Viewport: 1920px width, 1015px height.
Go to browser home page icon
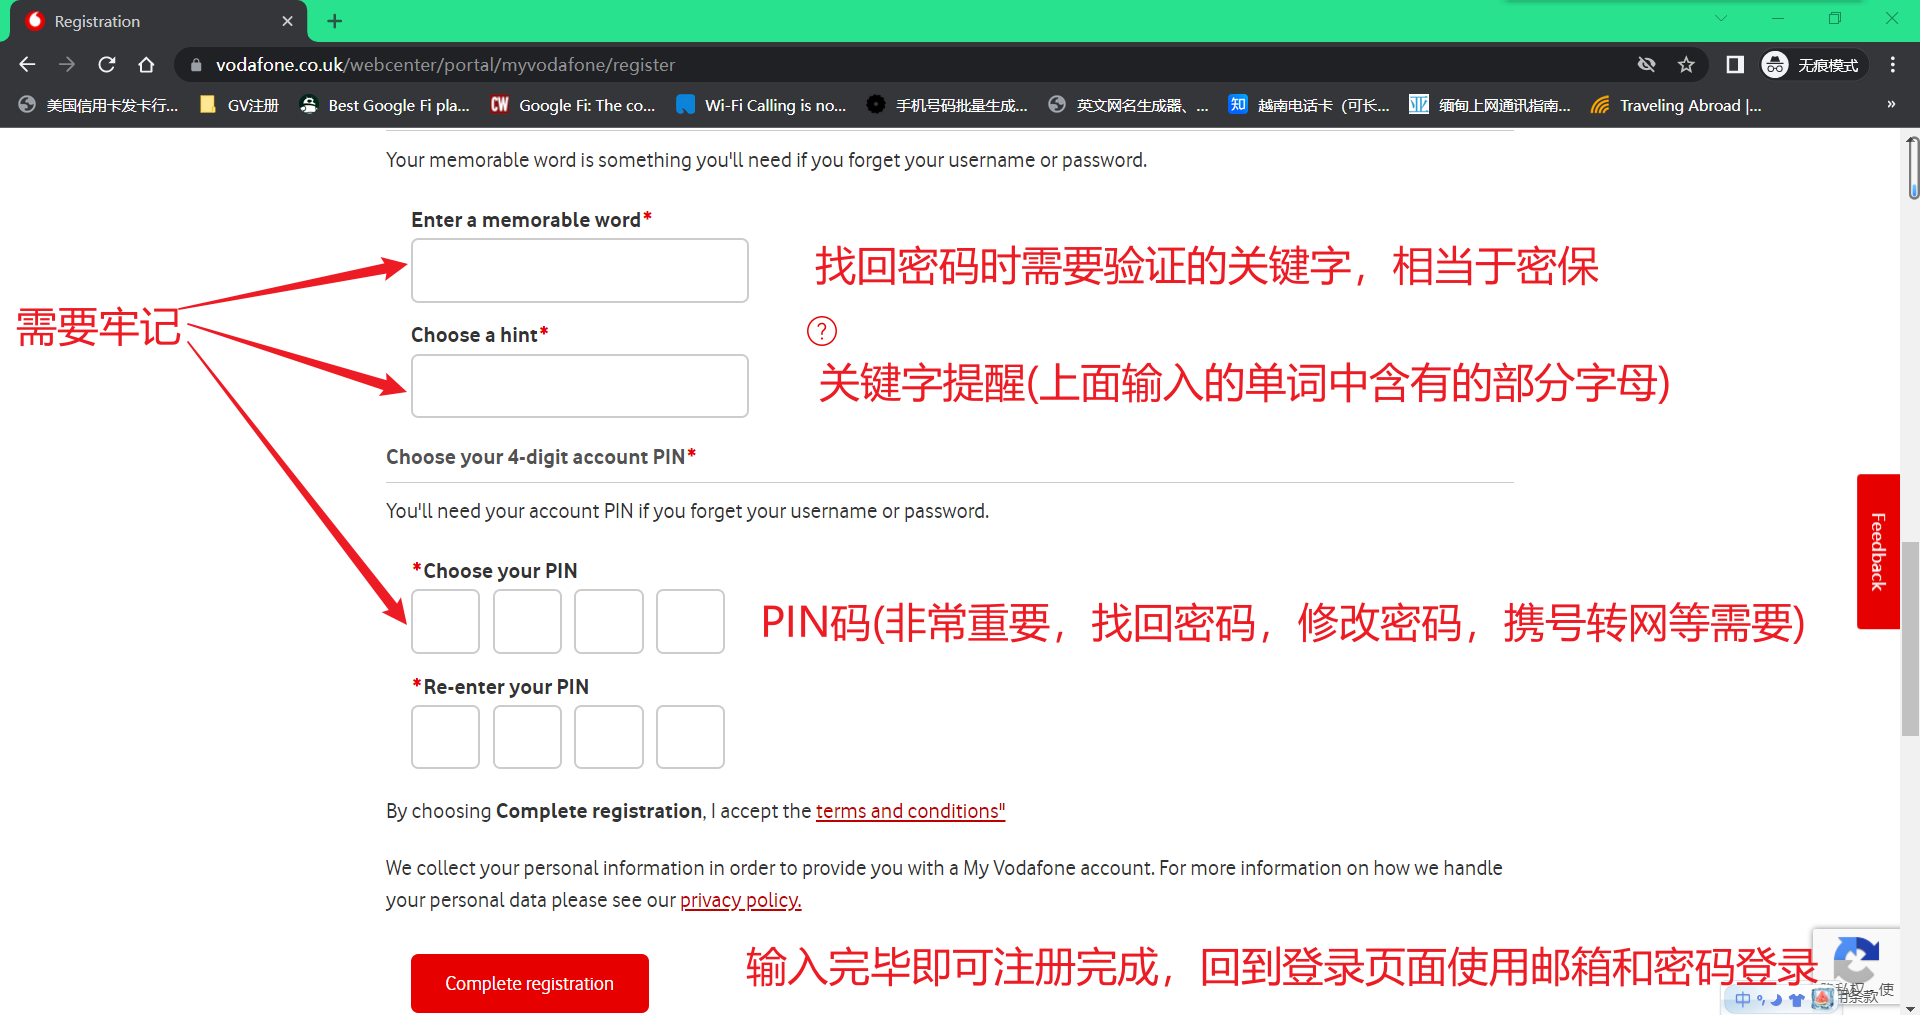(x=146, y=65)
